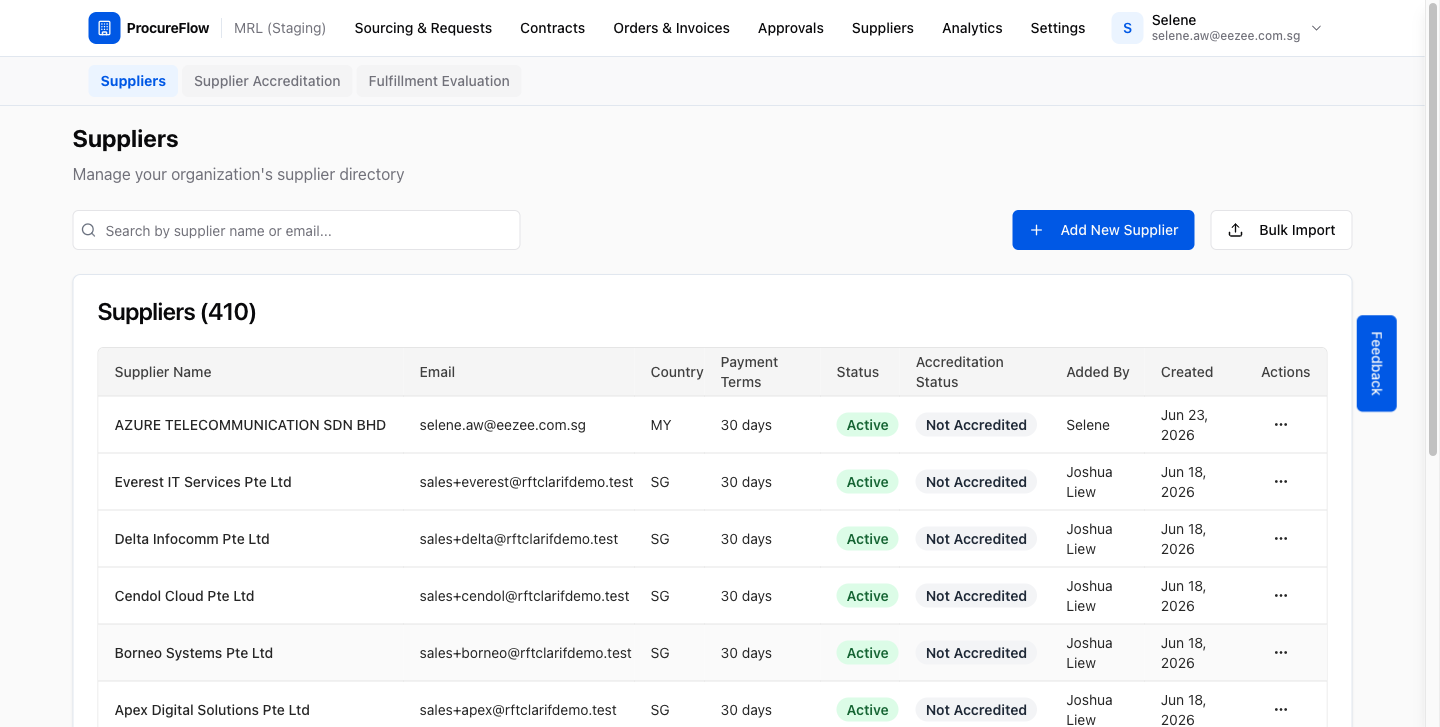
Task: Select Cendol Cloud Pte Ltd name
Action: (184, 596)
